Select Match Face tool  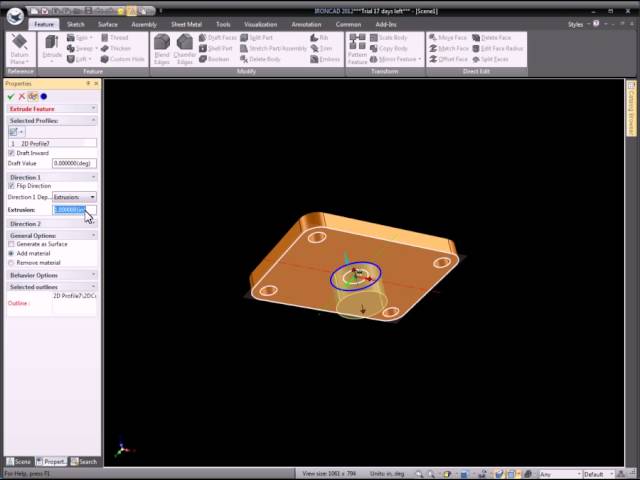[x=449, y=48]
